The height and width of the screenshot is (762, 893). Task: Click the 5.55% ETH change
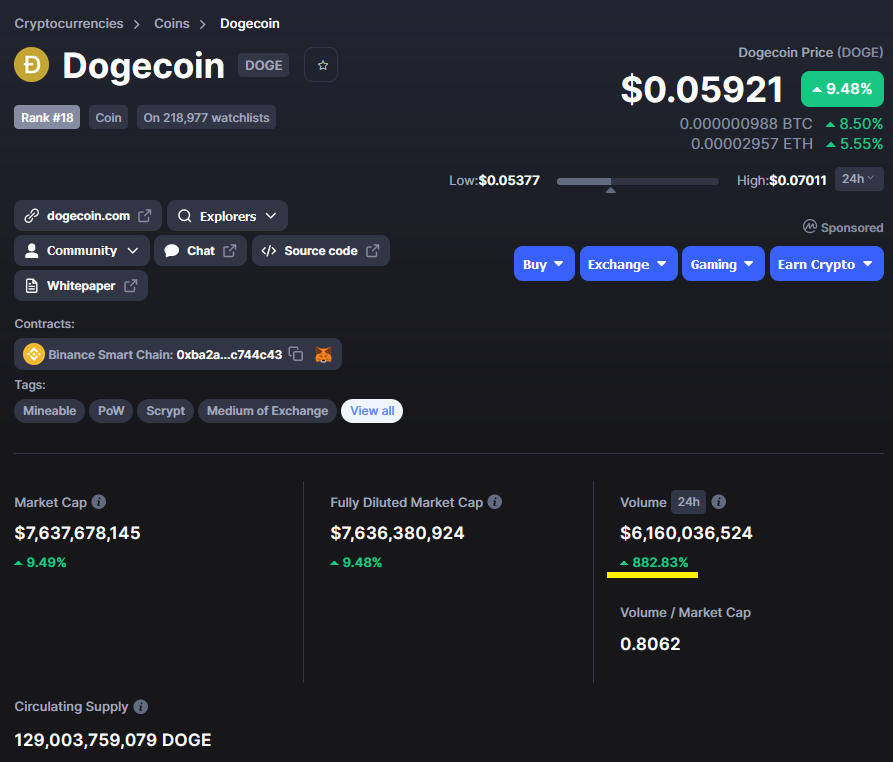(854, 144)
